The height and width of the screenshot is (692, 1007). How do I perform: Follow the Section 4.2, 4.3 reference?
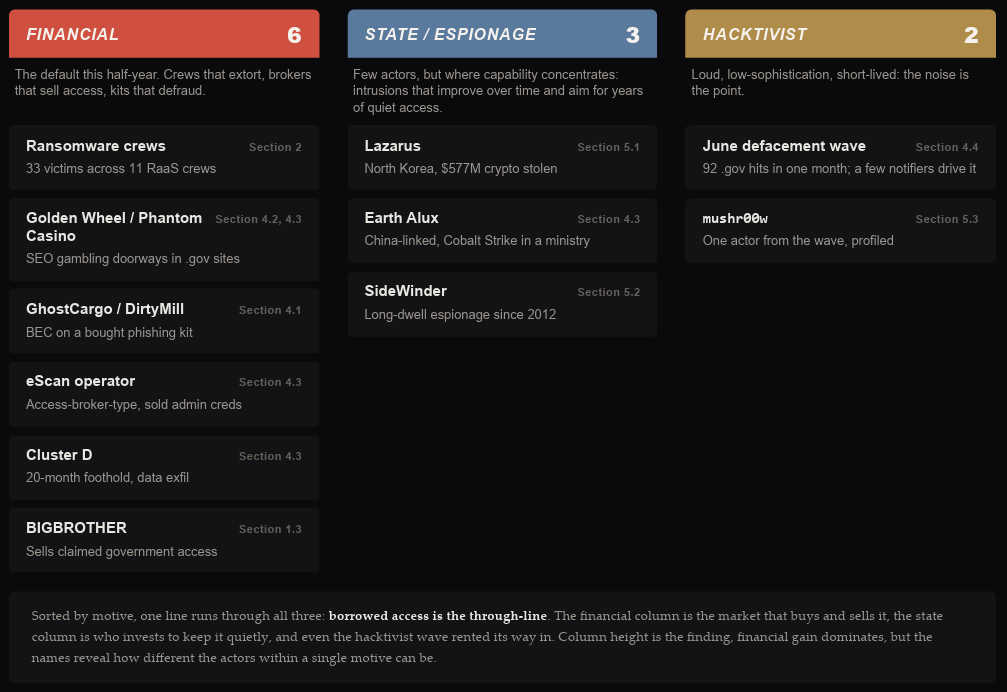click(258, 219)
